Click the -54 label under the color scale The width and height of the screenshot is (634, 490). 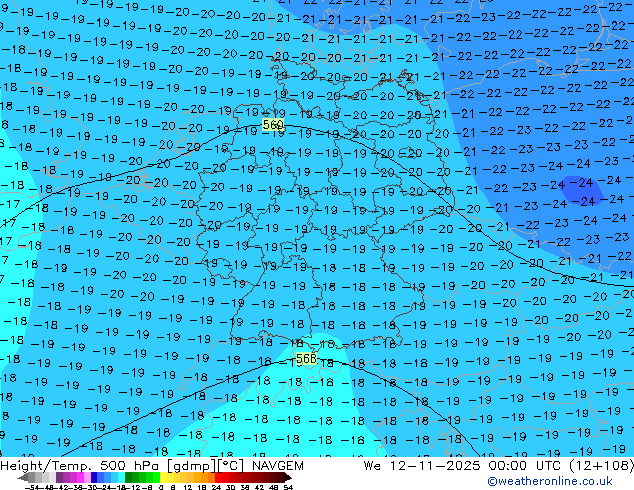(x=32, y=488)
